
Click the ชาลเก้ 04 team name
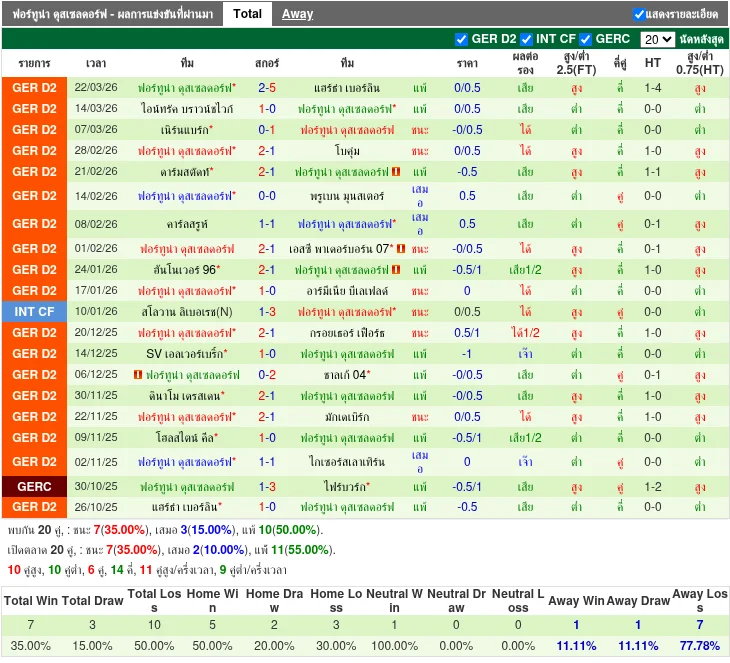click(345, 375)
